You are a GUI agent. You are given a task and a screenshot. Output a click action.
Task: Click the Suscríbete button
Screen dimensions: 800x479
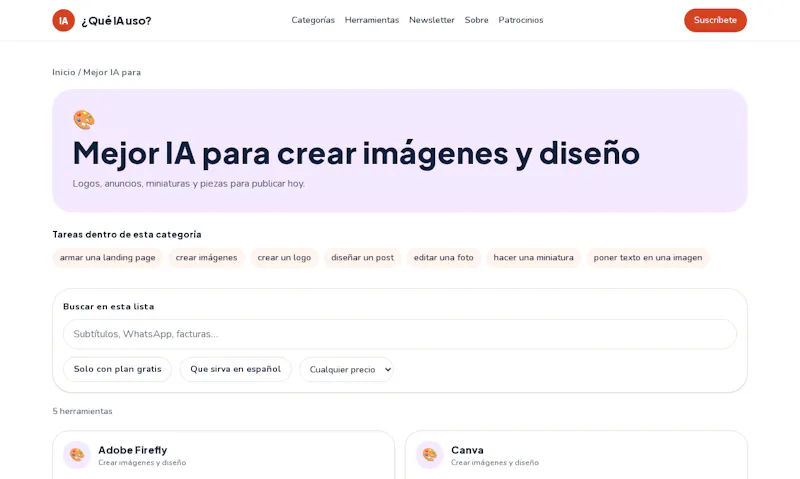tap(715, 20)
